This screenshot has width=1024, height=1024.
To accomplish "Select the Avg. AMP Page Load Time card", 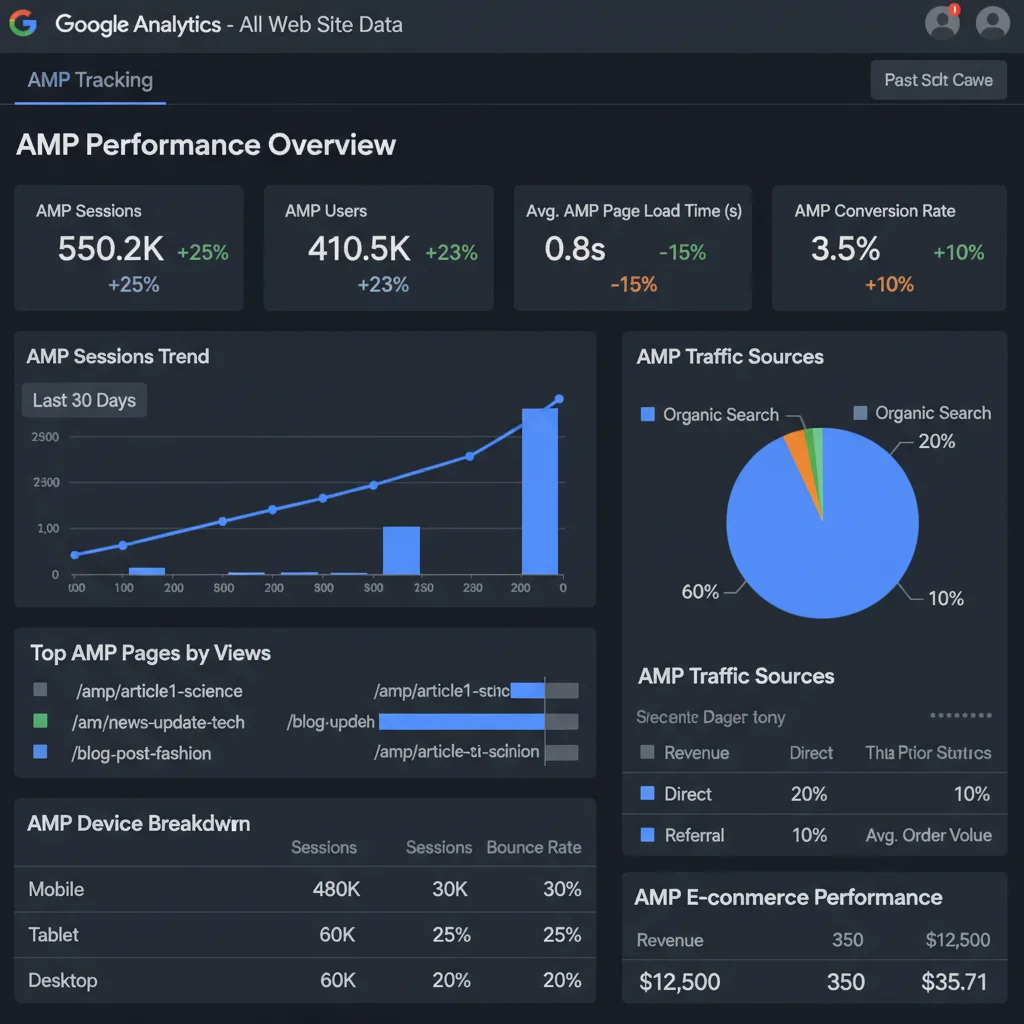I will pyautogui.click(x=632, y=248).
